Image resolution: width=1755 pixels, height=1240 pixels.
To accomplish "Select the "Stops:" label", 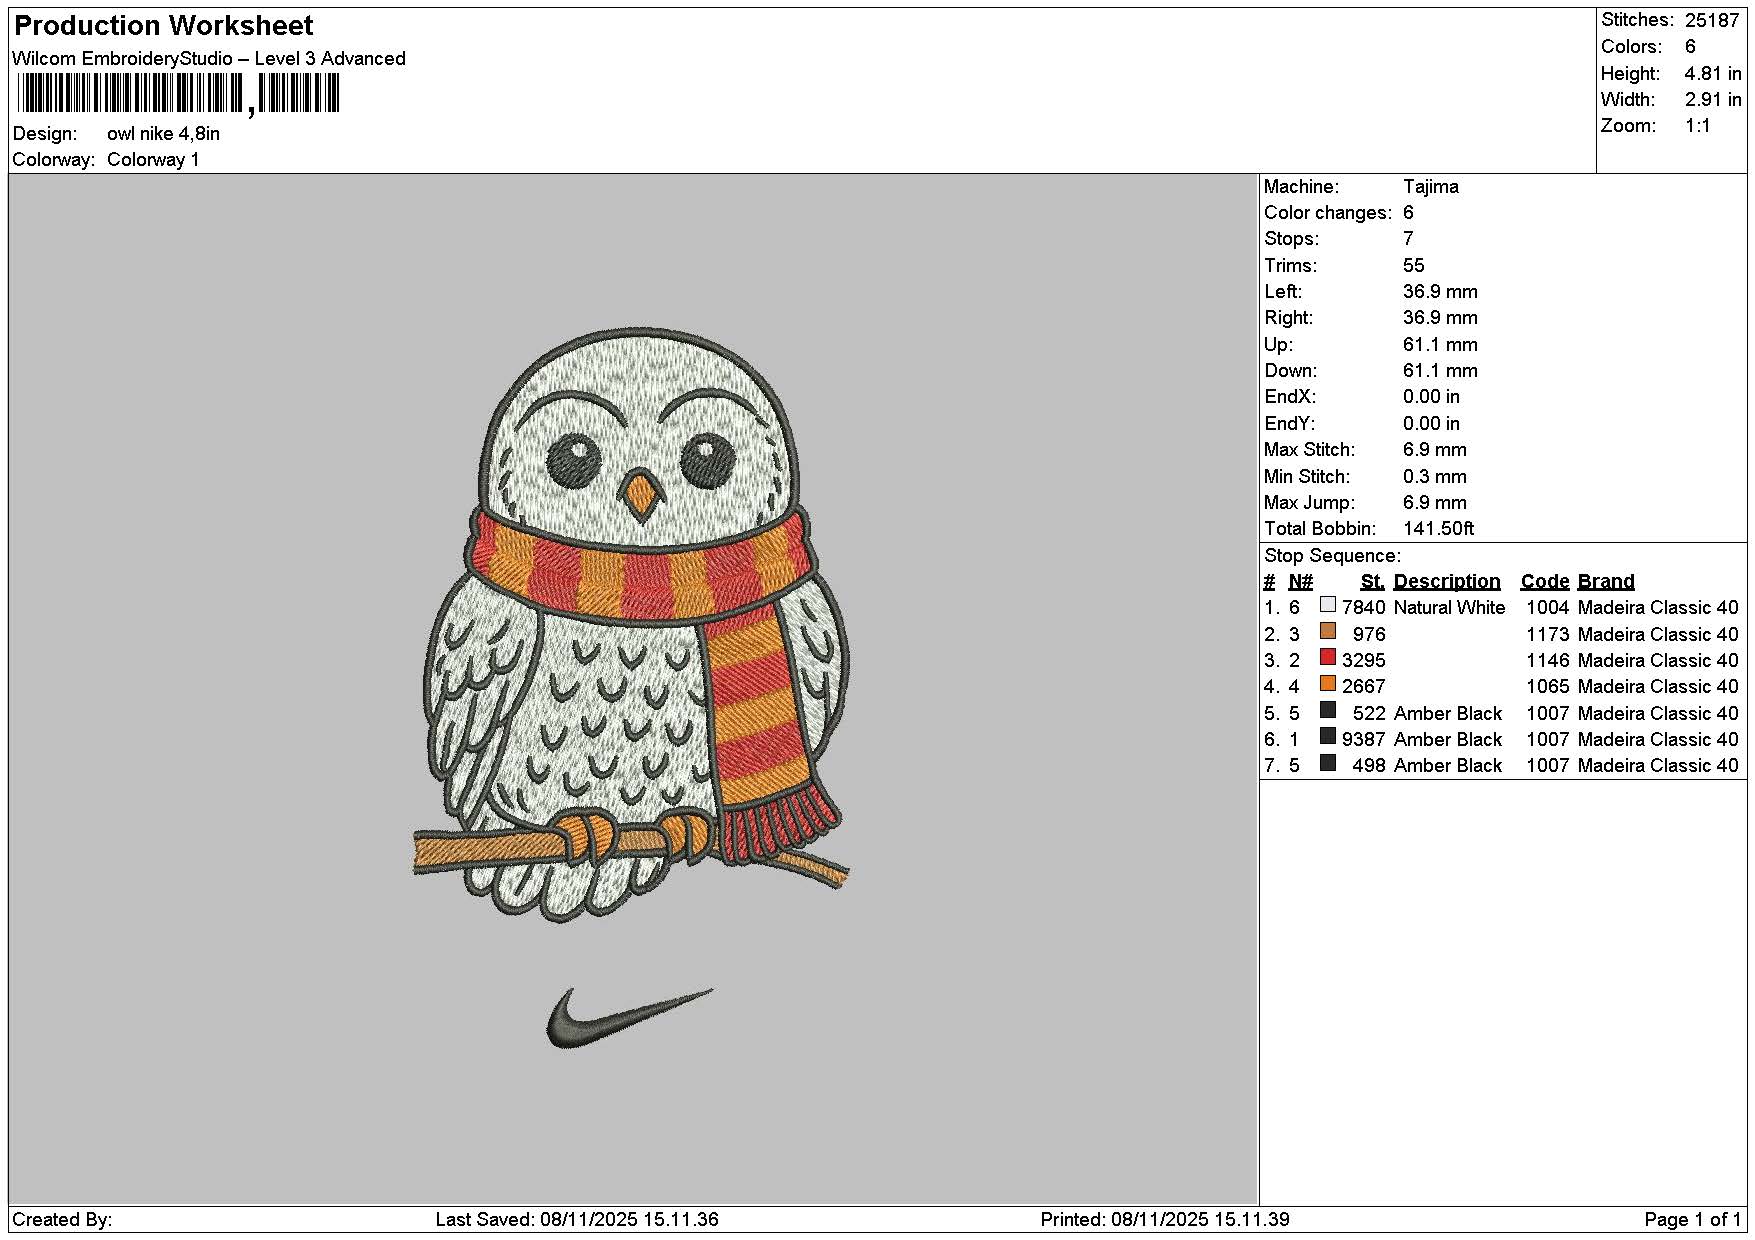I will coord(1292,239).
